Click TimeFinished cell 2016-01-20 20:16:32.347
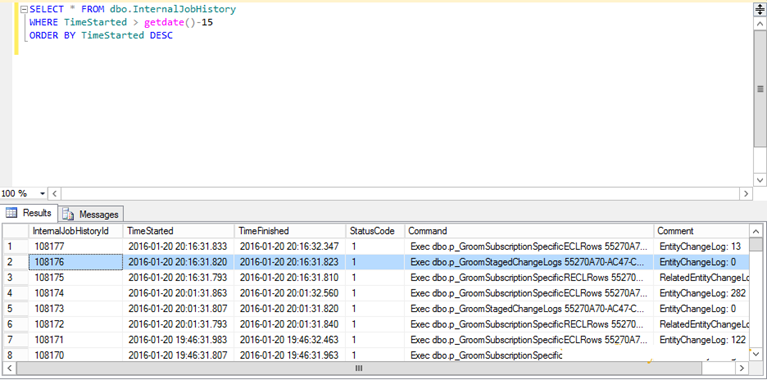This screenshot has width=767, height=380. 290,246
